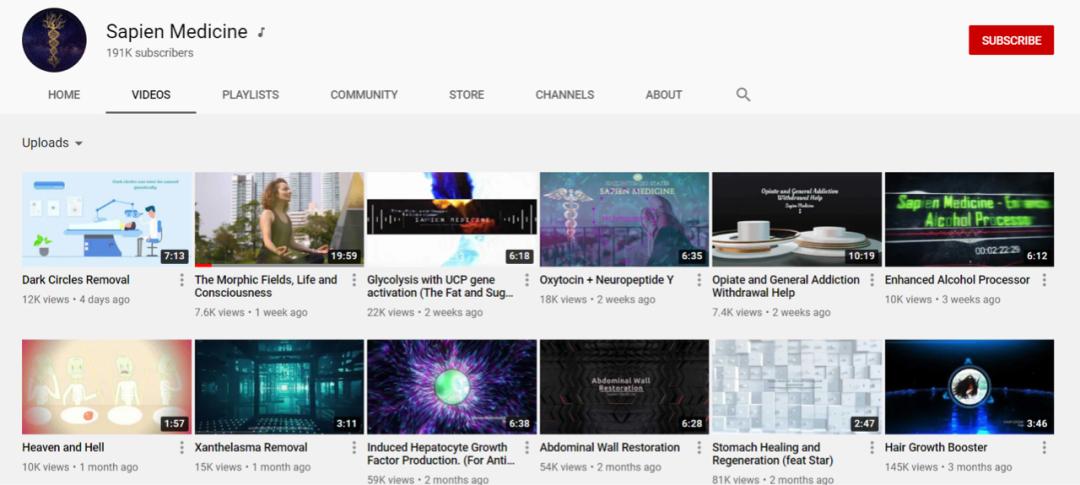Open the channel search magnifier icon
Viewport: 1080px width, 485px height.
point(743,94)
